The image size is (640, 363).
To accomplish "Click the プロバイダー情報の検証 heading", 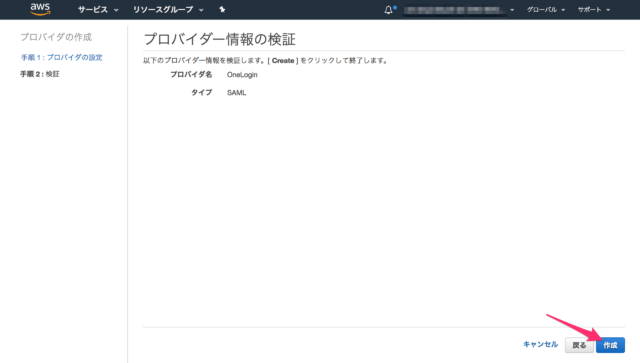I will point(220,39).
